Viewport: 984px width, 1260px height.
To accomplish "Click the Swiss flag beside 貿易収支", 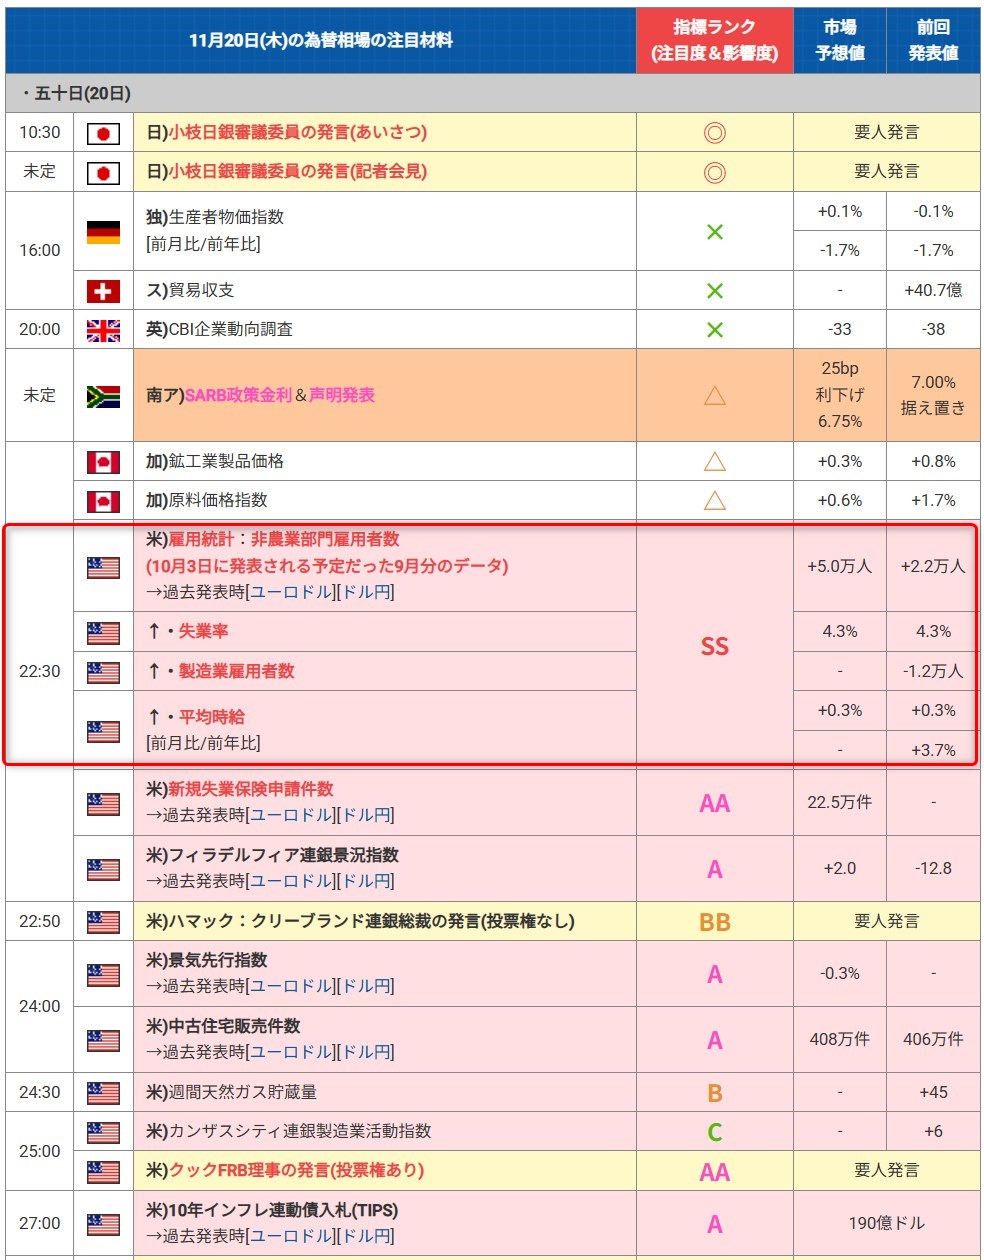I will click(103, 291).
